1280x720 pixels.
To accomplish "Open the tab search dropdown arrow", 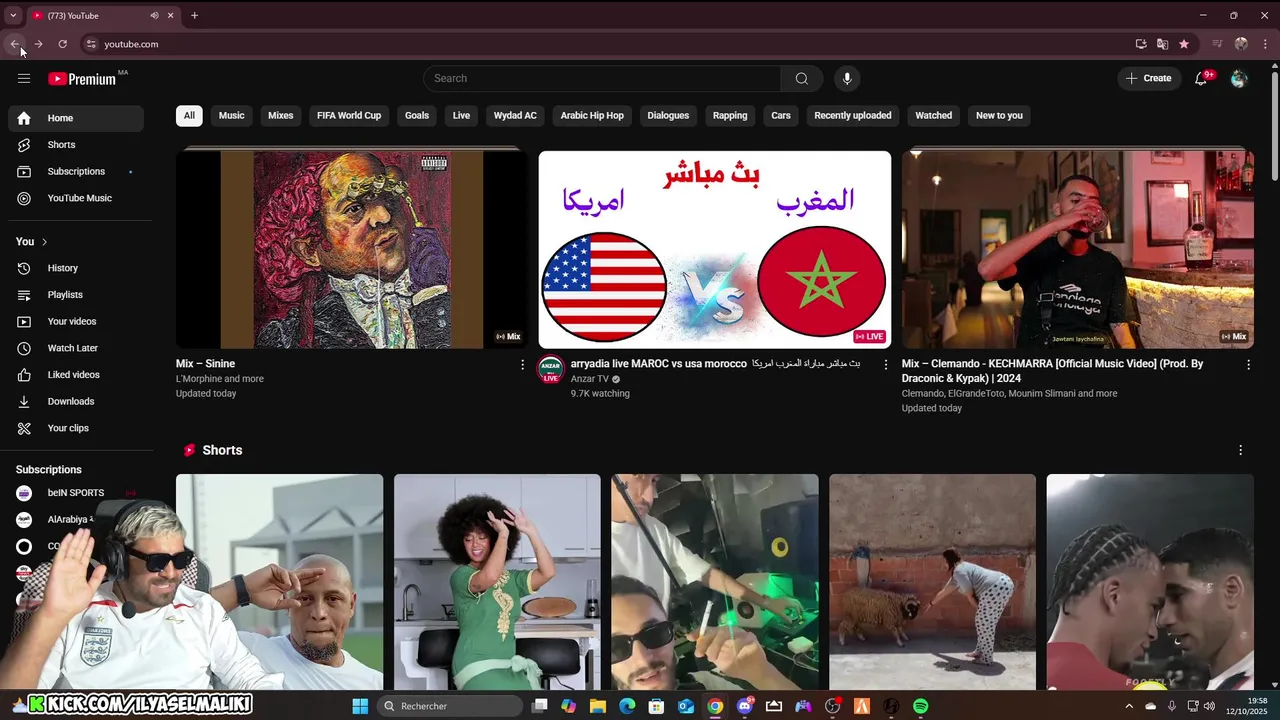I will pyautogui.click(x=13, y=16).
